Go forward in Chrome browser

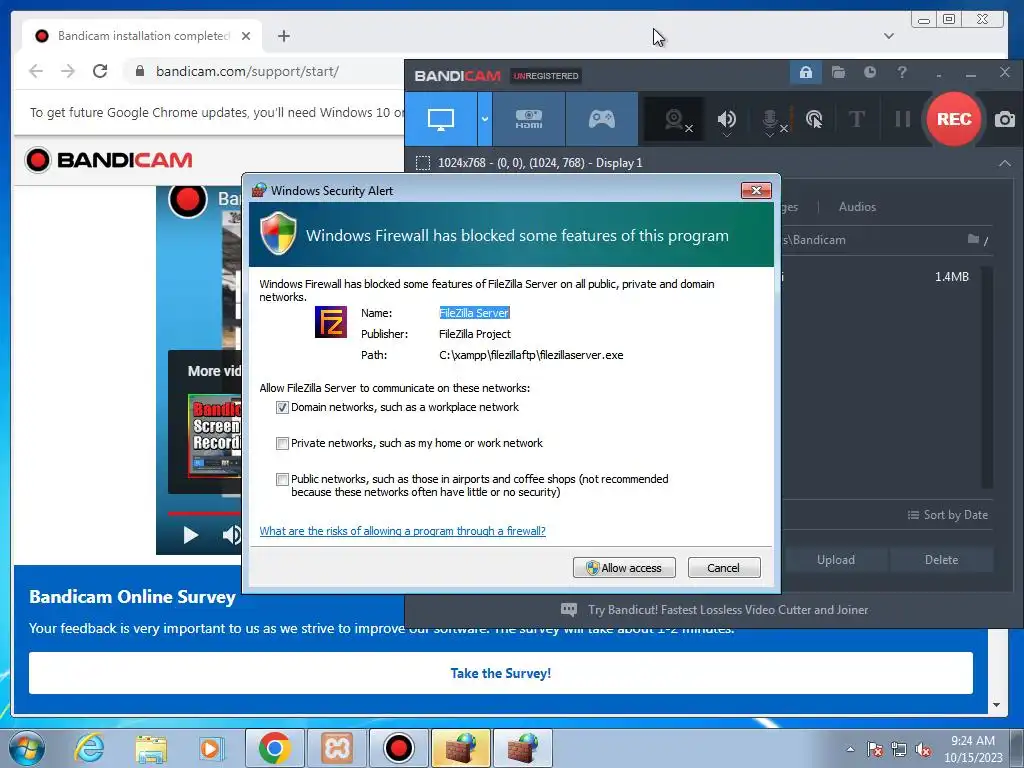[68, 71]
